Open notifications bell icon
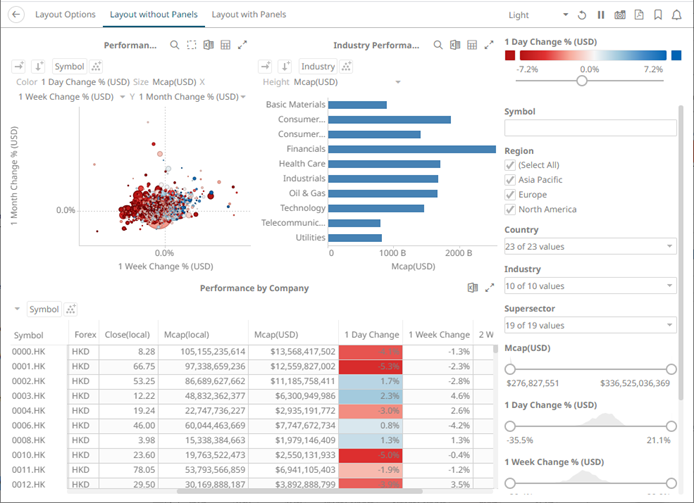 tap(677, 15)
